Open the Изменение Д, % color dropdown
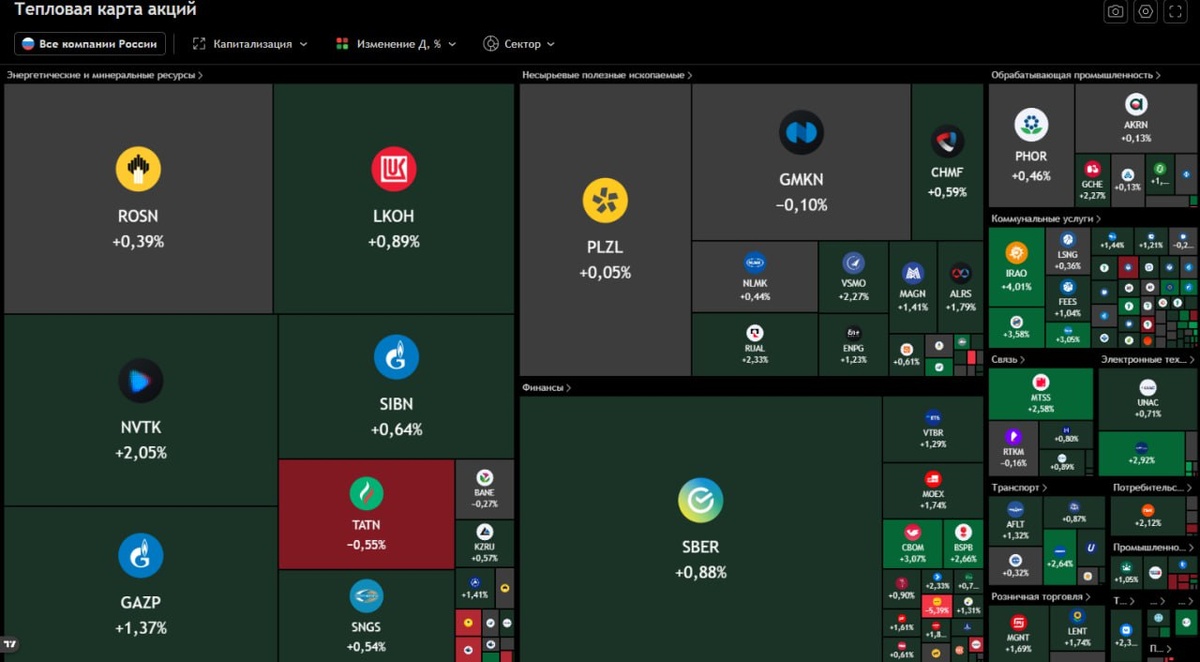Screen dimensions: 1200x662 (x=396, y=44)
